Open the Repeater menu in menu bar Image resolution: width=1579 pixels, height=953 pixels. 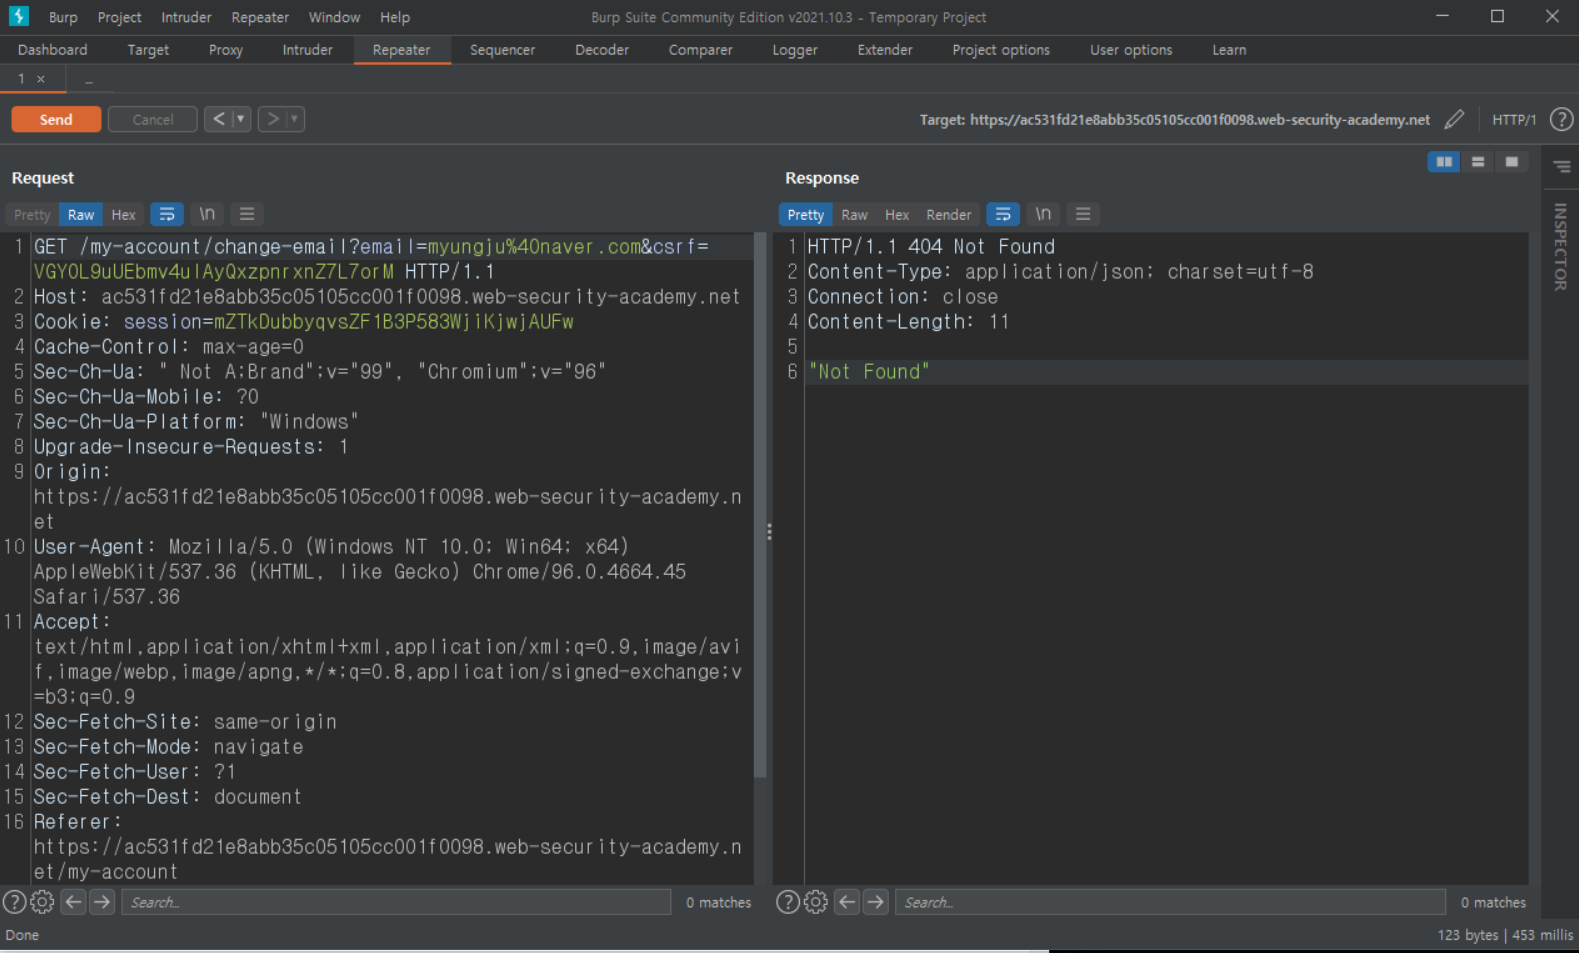coord(260,17)
